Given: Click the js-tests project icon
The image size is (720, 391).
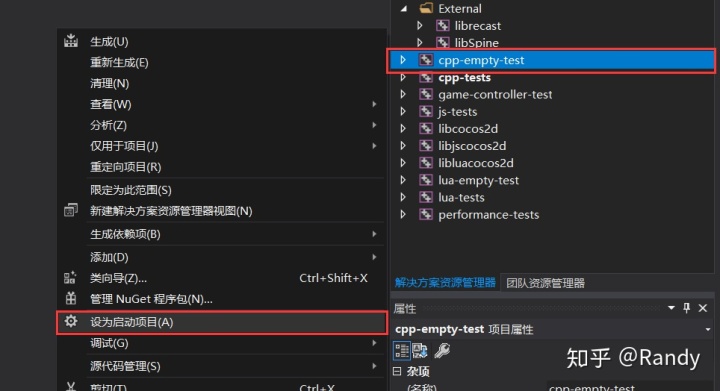Looking at the screenshot, I should [426, 112].
